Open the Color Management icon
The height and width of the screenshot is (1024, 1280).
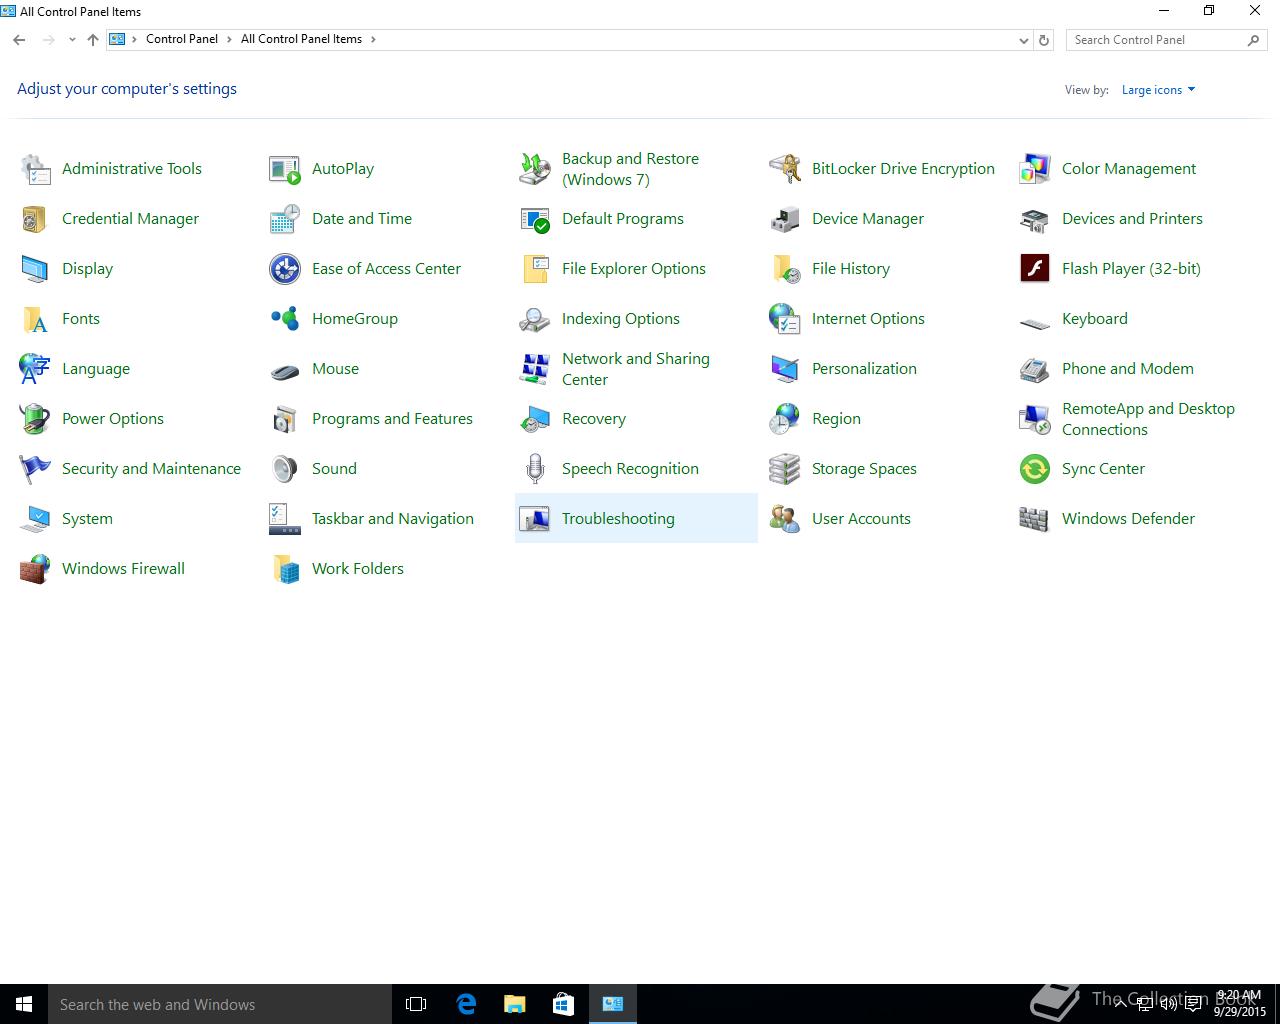(x=1035, y=169)
